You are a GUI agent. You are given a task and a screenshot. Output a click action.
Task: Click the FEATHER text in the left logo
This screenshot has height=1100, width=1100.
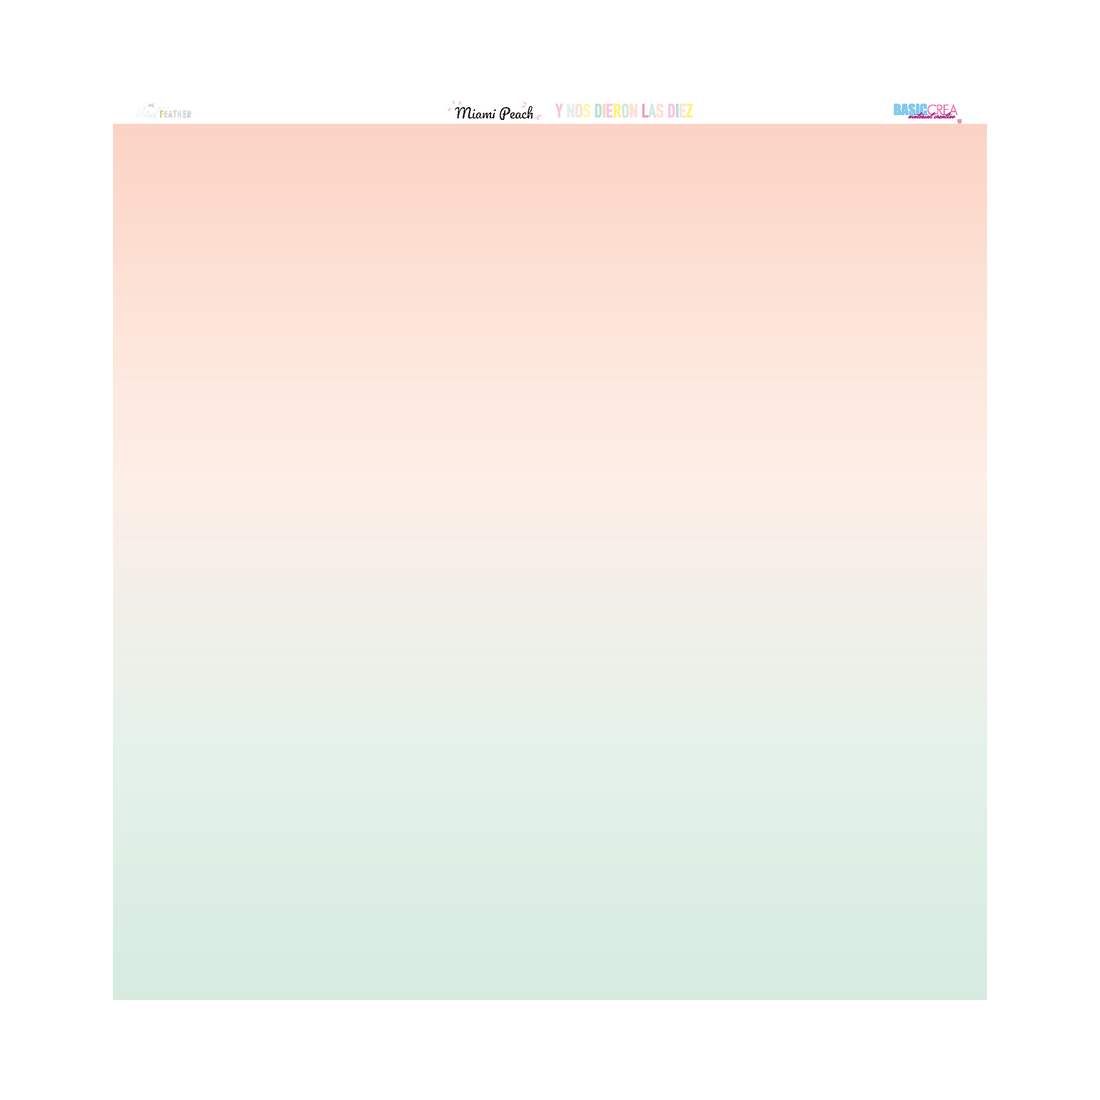coord(175,115)
